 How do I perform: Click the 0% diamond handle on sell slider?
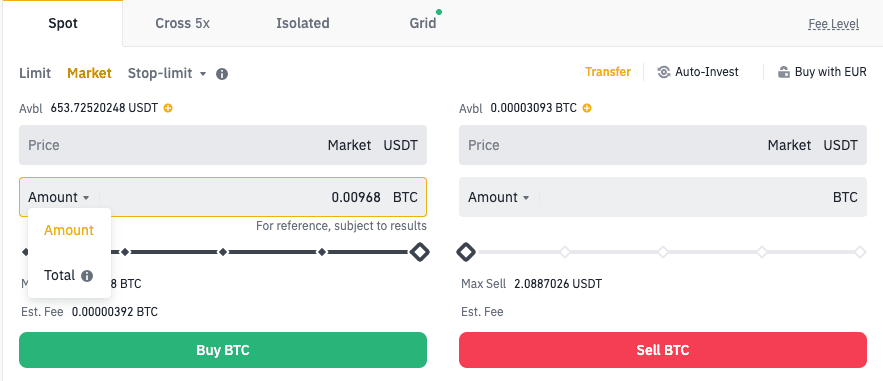(466, 252)
